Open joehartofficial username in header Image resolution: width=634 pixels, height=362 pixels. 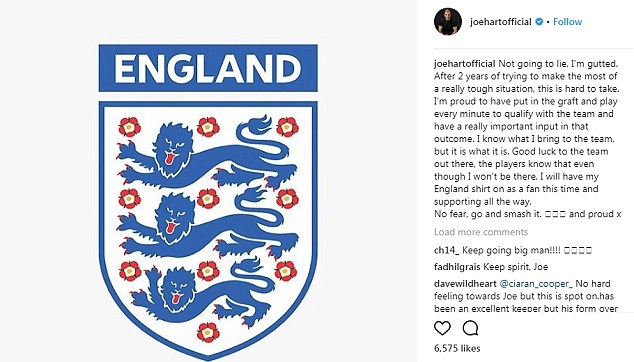(x=501, y=22)
